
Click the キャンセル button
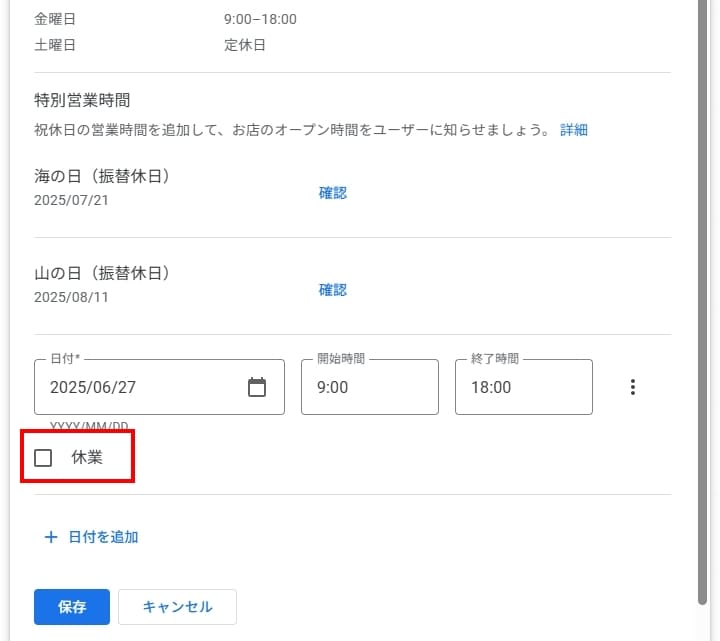point(177,607)
